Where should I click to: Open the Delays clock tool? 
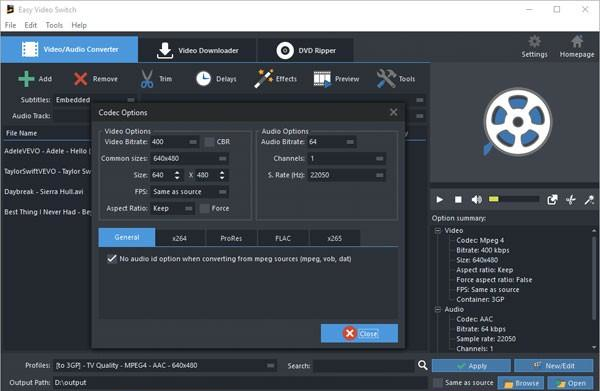[216, 79]
